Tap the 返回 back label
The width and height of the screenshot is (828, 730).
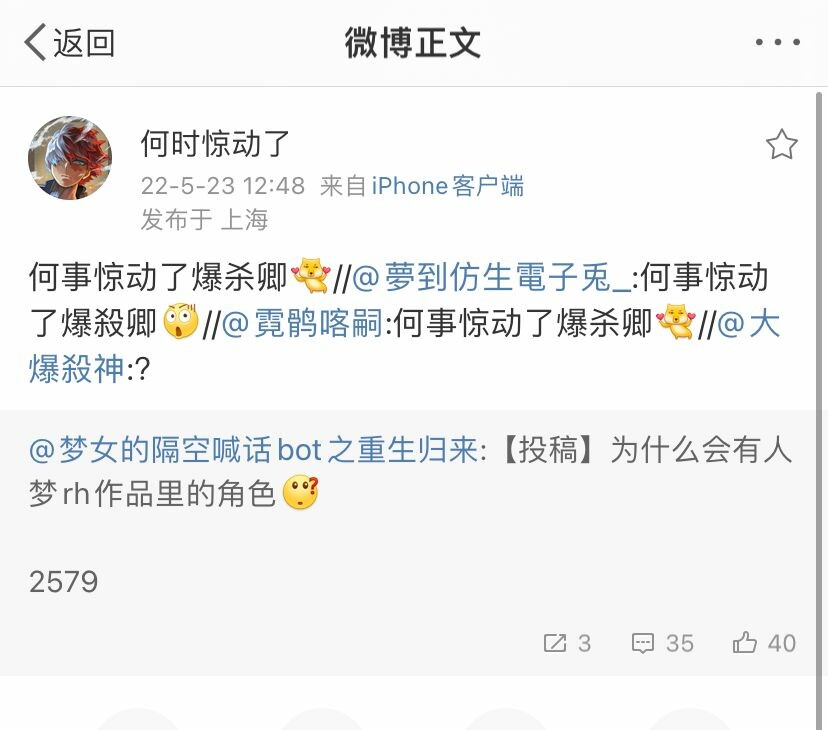(x=84, y=43)
